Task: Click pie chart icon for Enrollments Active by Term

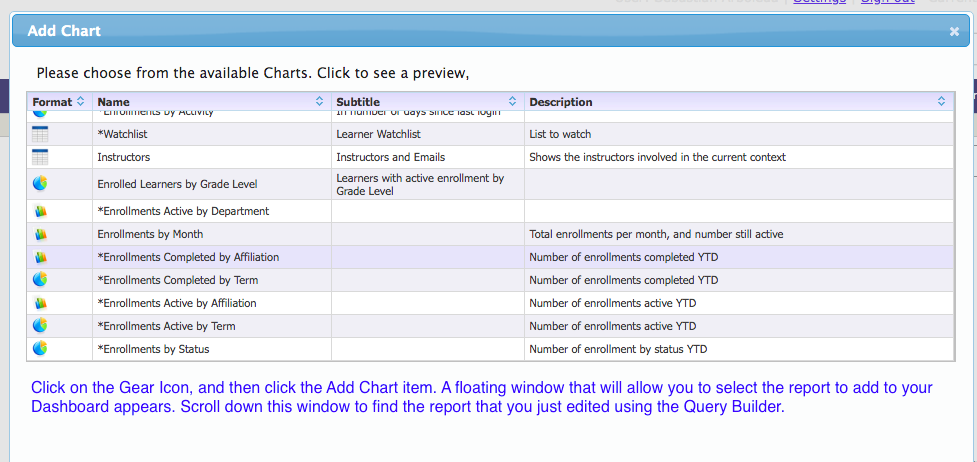Action: 40,326
